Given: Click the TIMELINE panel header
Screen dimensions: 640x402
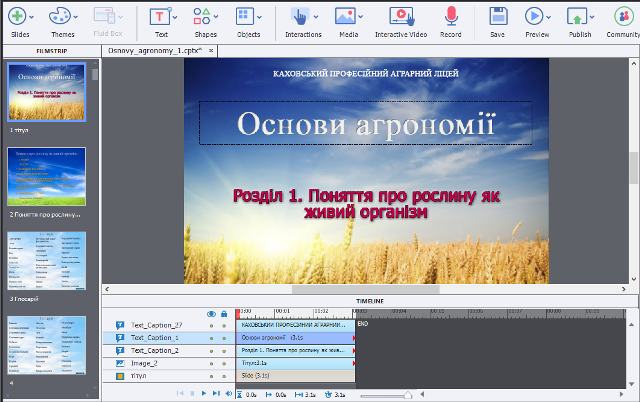Looking at the screenshot, I should [370, 301].
